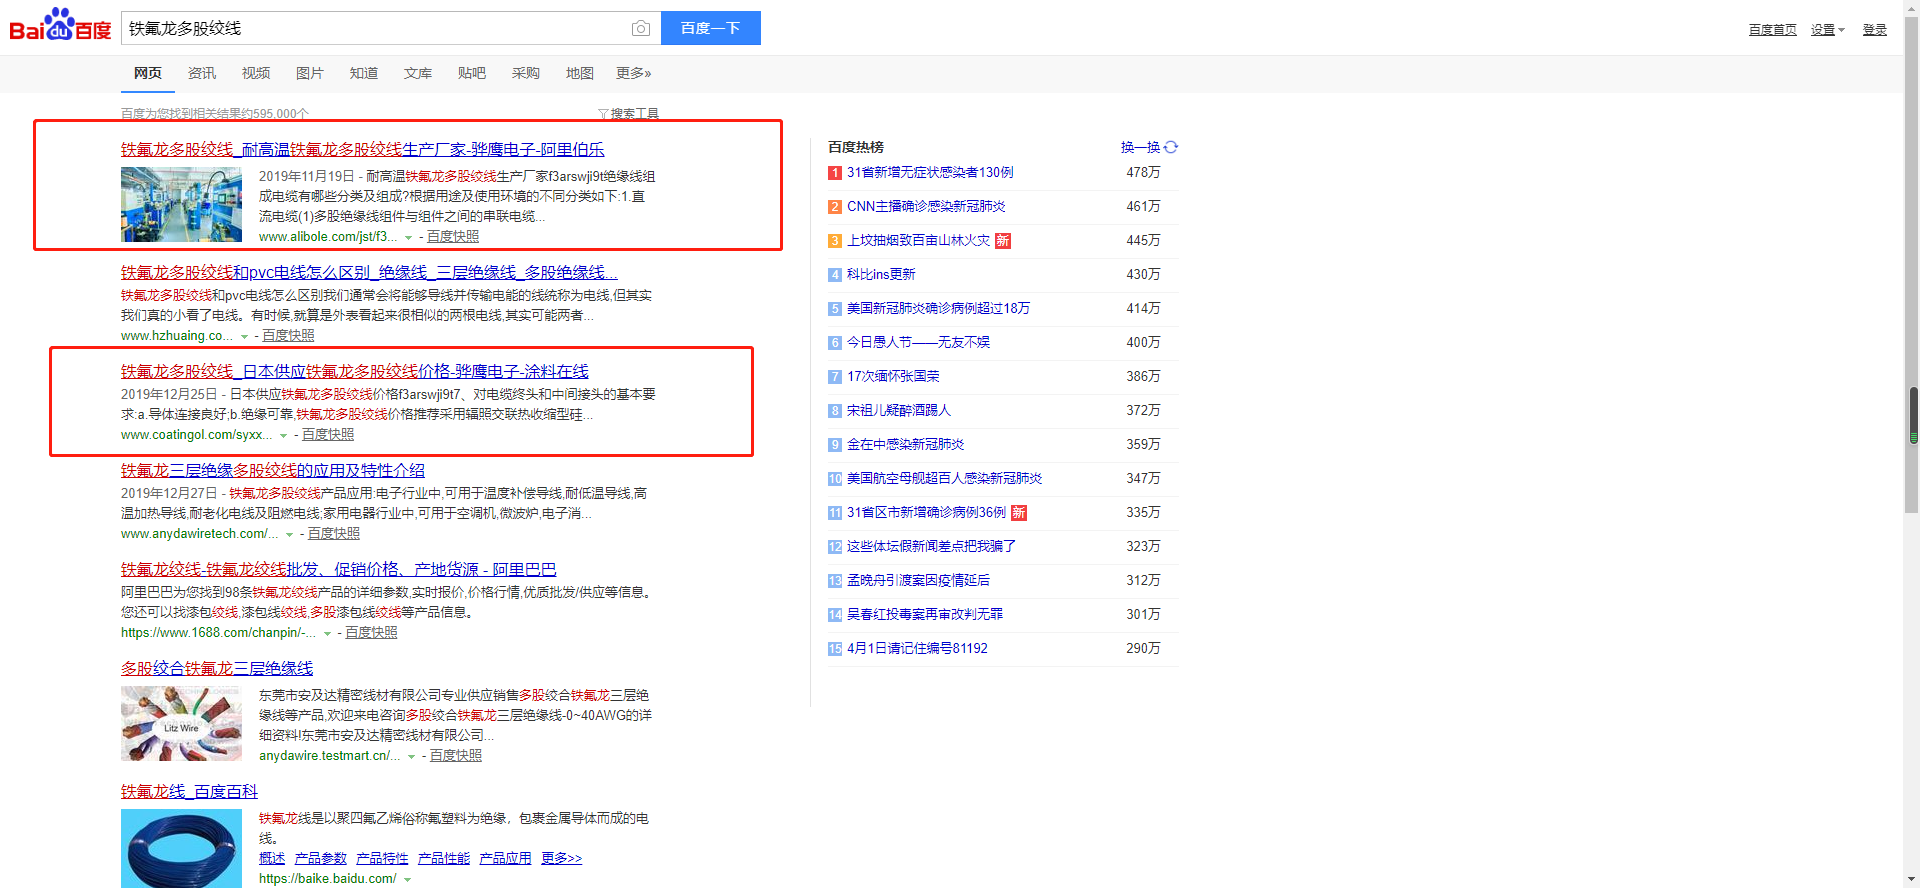The height and width of the screenshot is (888, 1920).
Task: Switch to the 网页 tab
Action: (x=148, y=73)
